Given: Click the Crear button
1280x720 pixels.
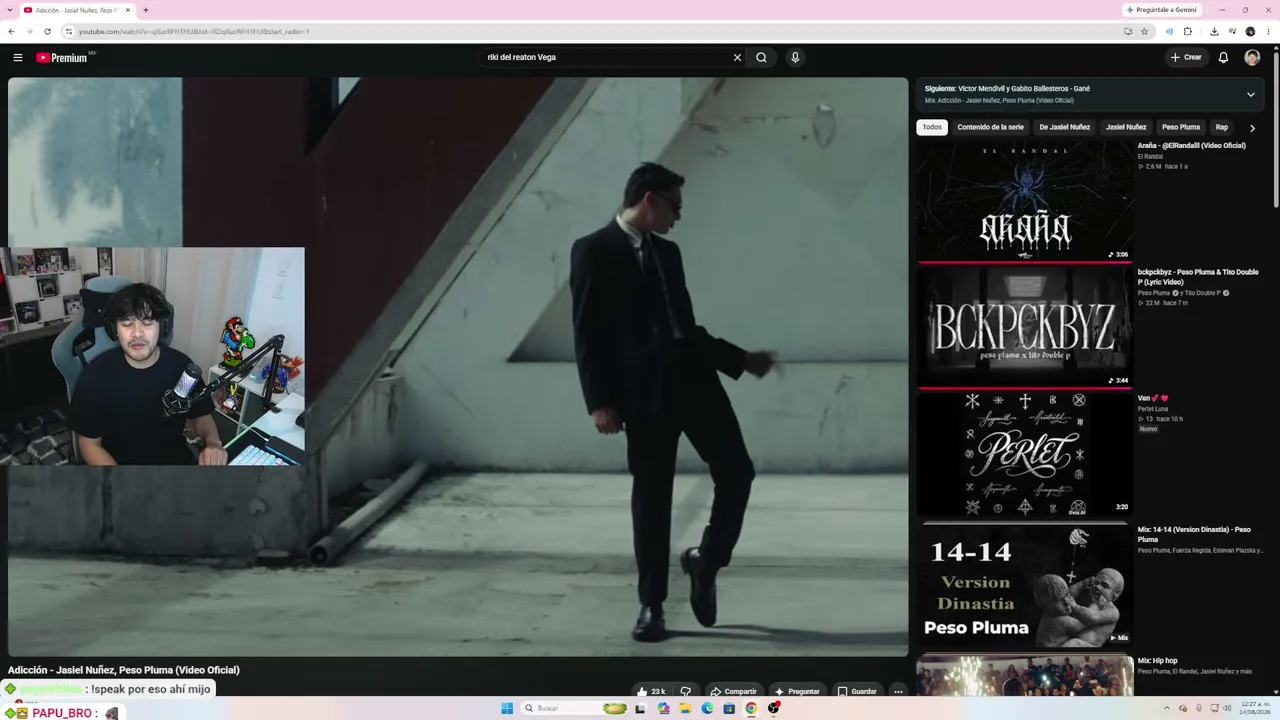Looking at the screenshot, I should pyautogui.click(x=1186, y=58).
